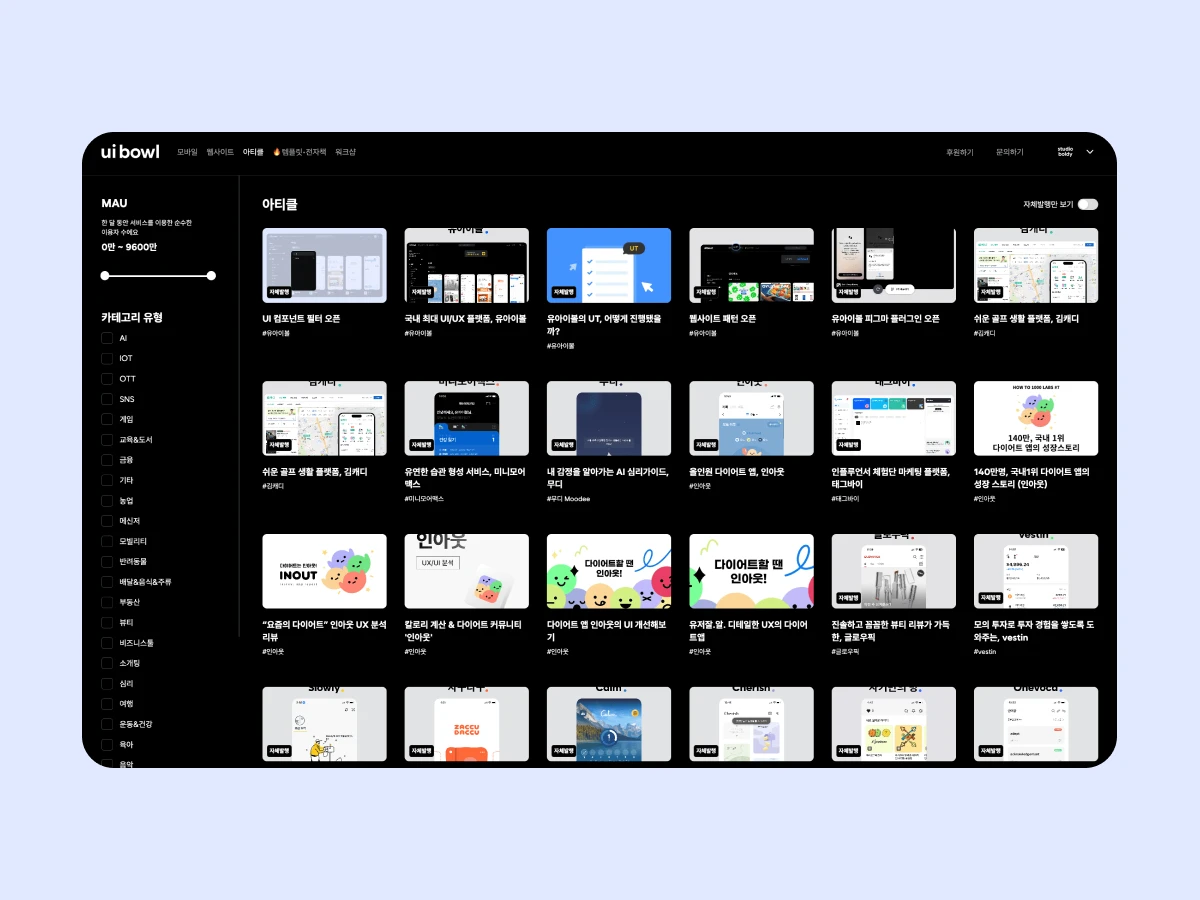Select the 아티클 nav tab
Viewport: 1200px width, 900px height.
[253, 152]
